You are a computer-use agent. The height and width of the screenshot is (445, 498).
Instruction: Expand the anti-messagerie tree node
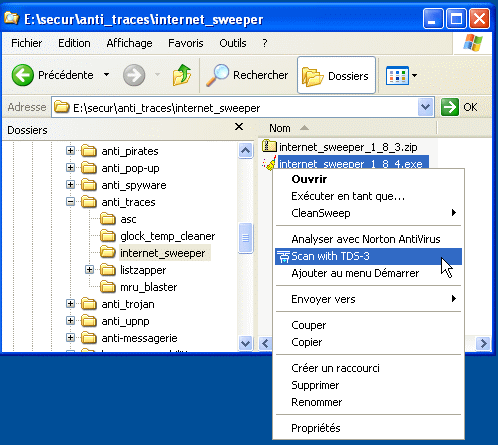(x=70, y=338)
